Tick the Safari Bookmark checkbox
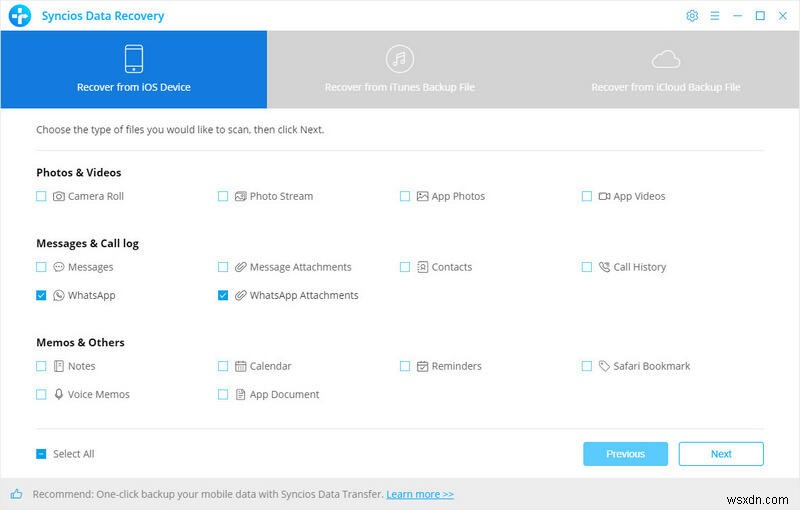The width and height of the screenshot is (800, 510). 587,366
